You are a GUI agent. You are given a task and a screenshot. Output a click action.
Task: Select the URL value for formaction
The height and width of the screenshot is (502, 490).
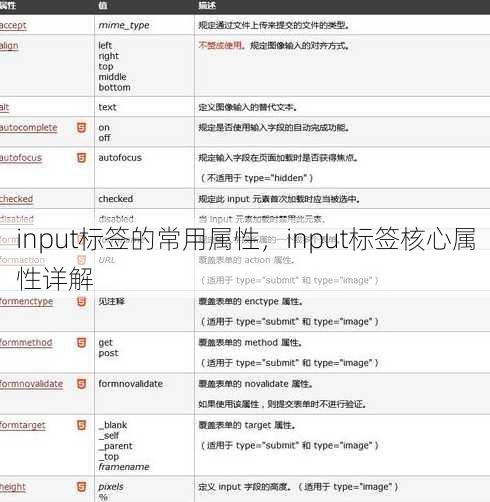pos(107,260)
